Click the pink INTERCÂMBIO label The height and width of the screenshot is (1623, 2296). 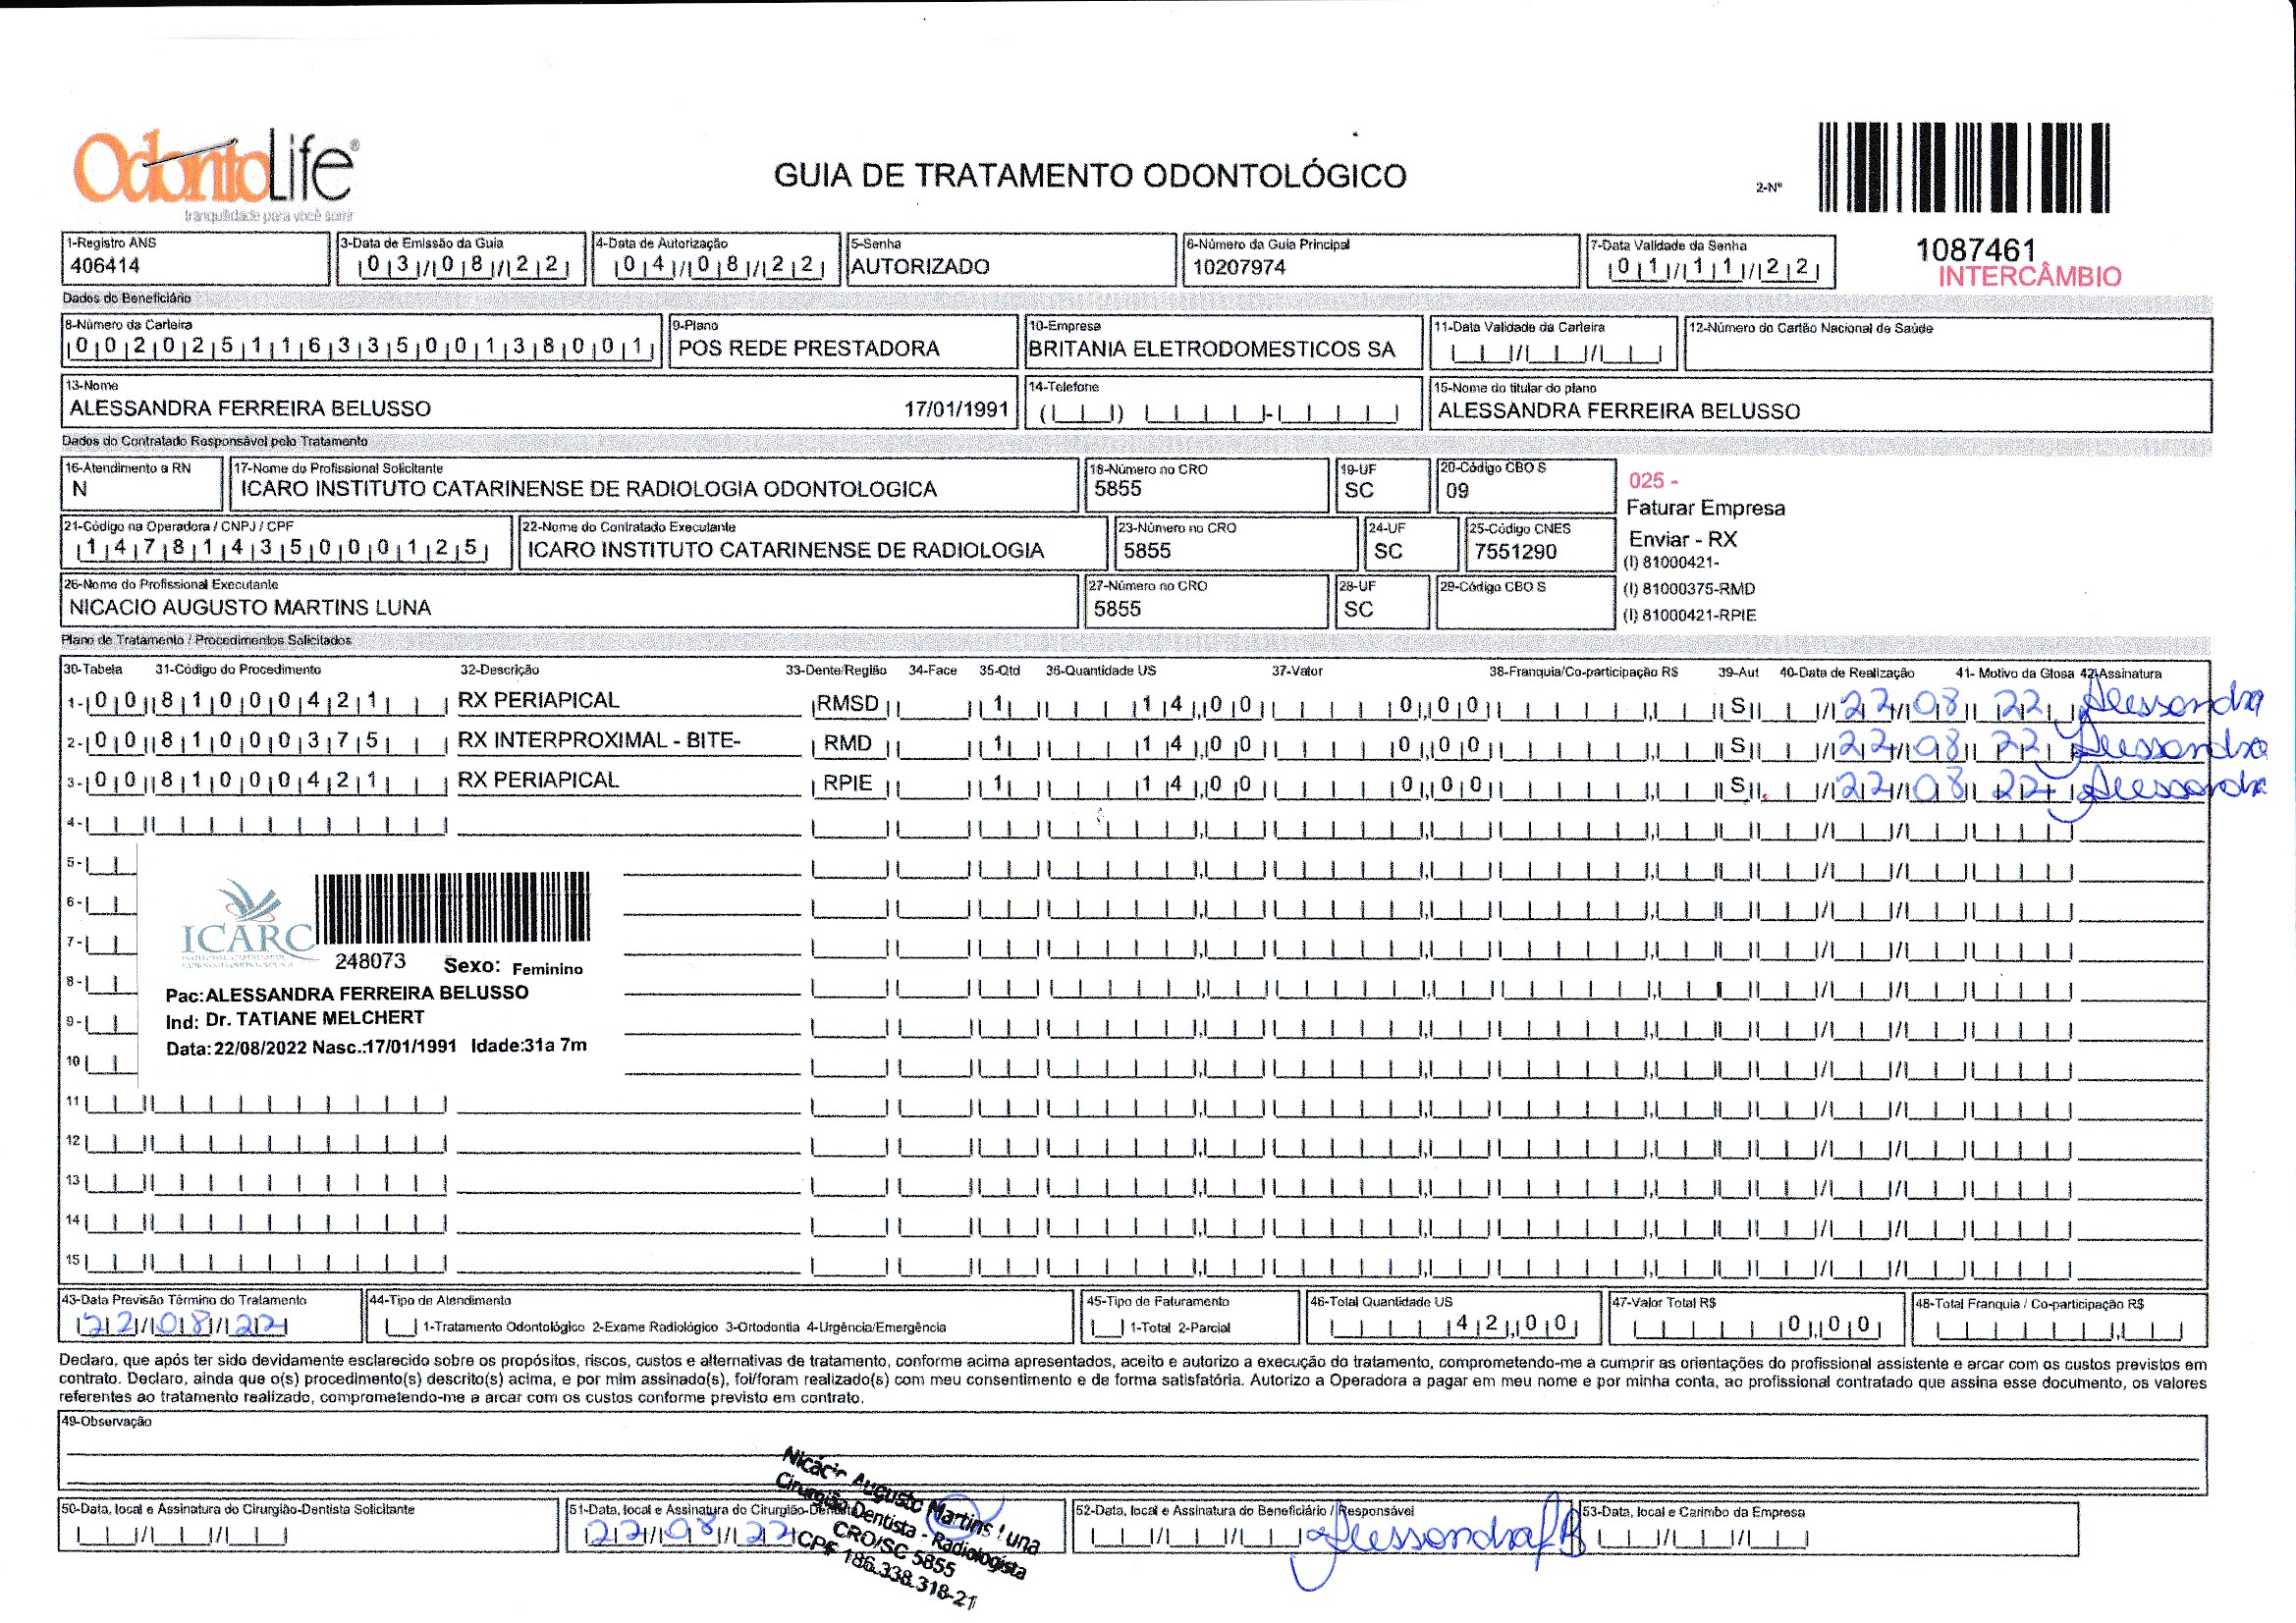(x=2029, y=277)
